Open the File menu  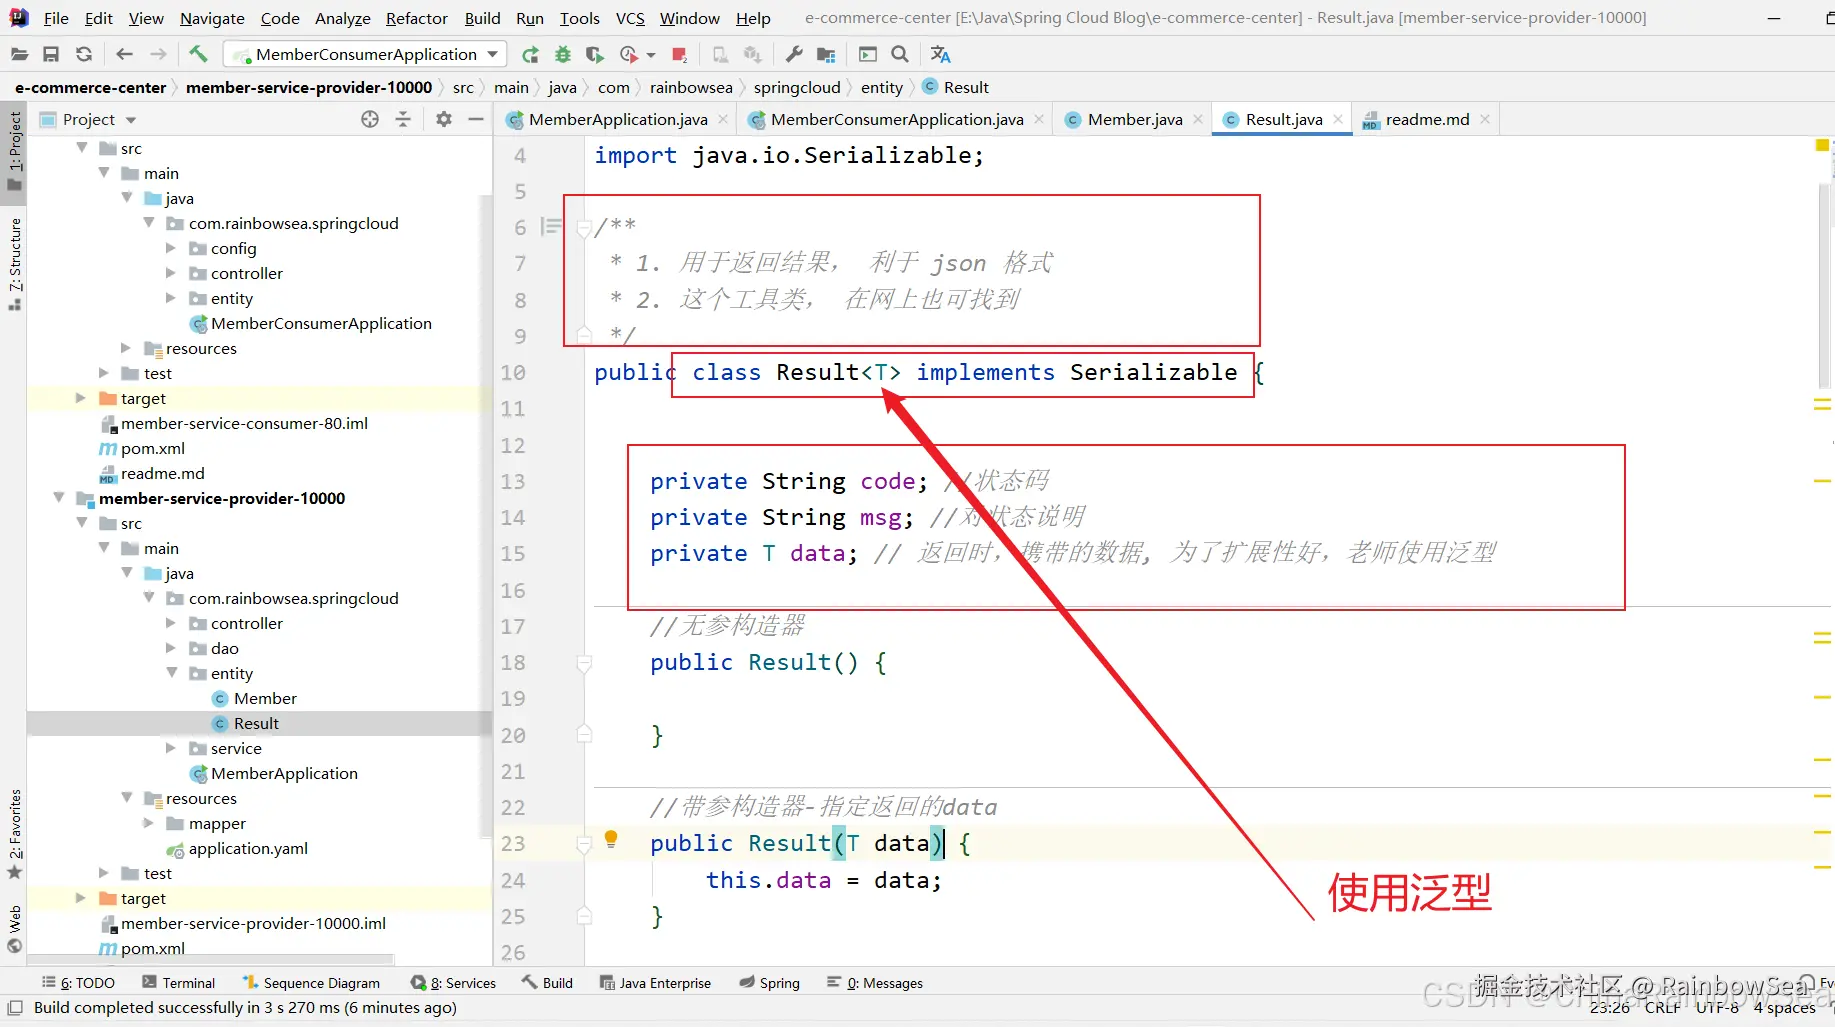56,18
